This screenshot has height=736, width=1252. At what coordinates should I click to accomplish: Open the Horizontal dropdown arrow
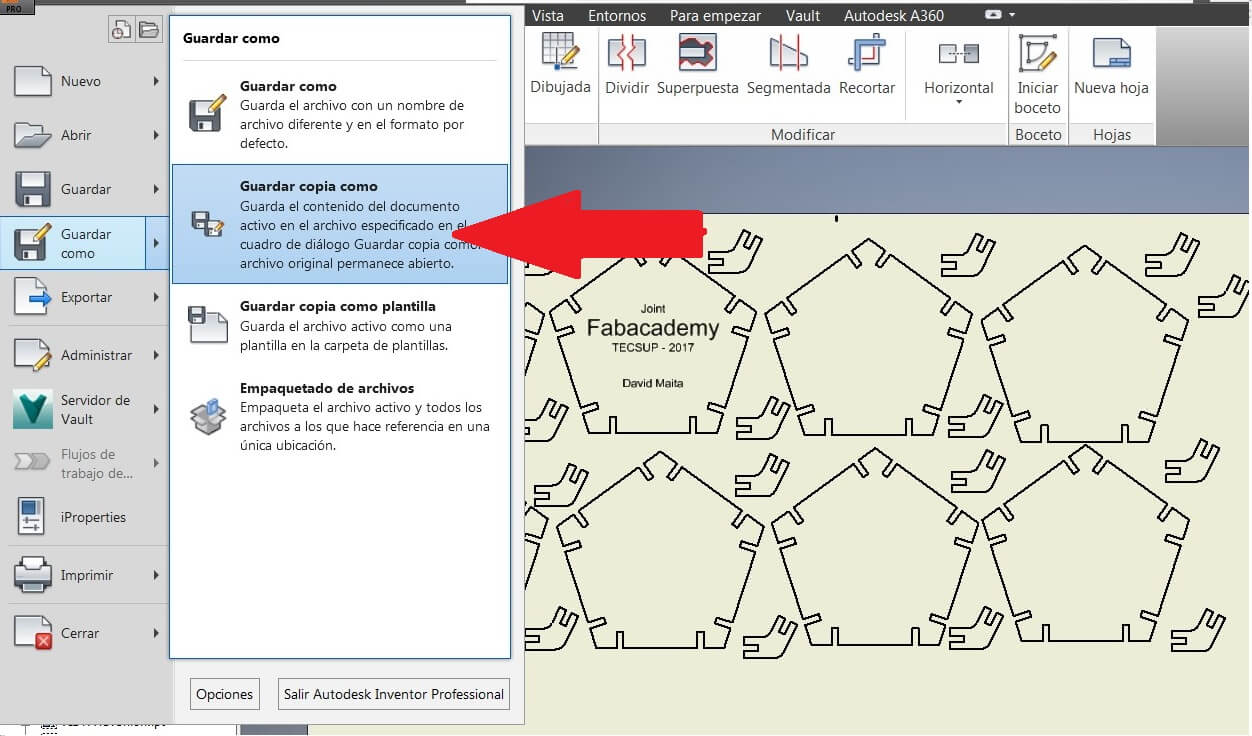point(958,103)
